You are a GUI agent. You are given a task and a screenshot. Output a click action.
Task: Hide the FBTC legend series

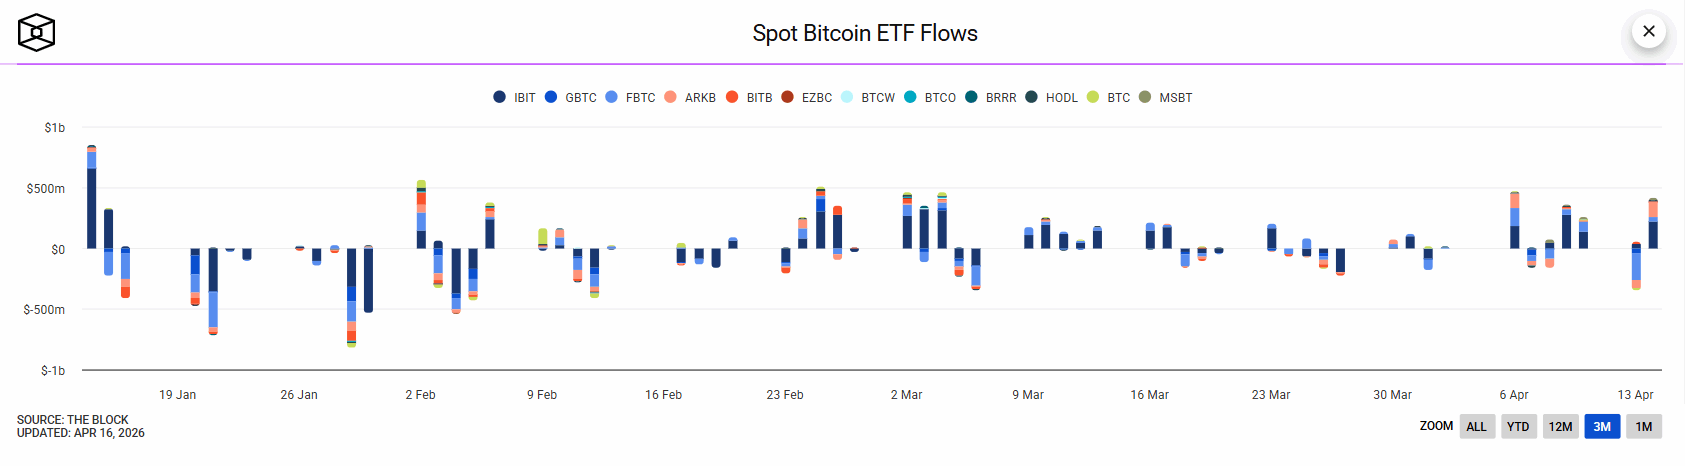[630, 97]
